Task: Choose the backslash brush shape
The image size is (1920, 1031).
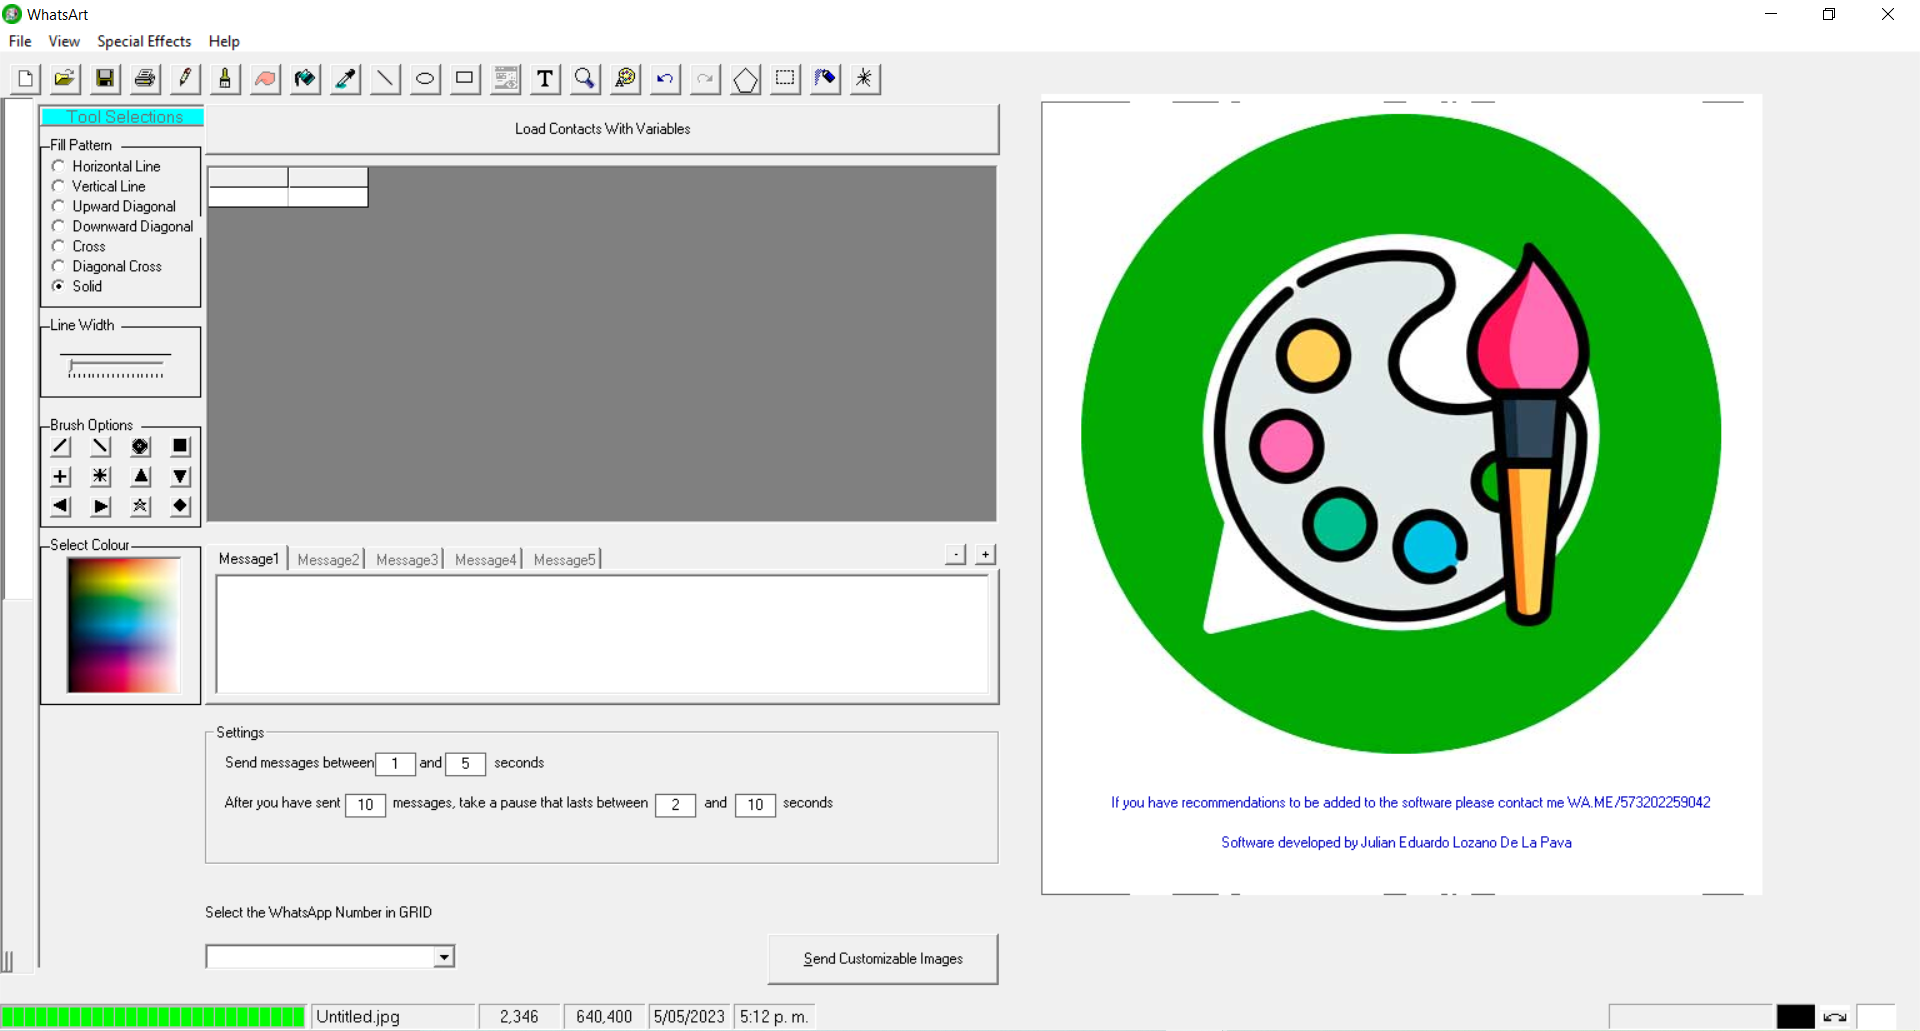Action: pos(101,447)
